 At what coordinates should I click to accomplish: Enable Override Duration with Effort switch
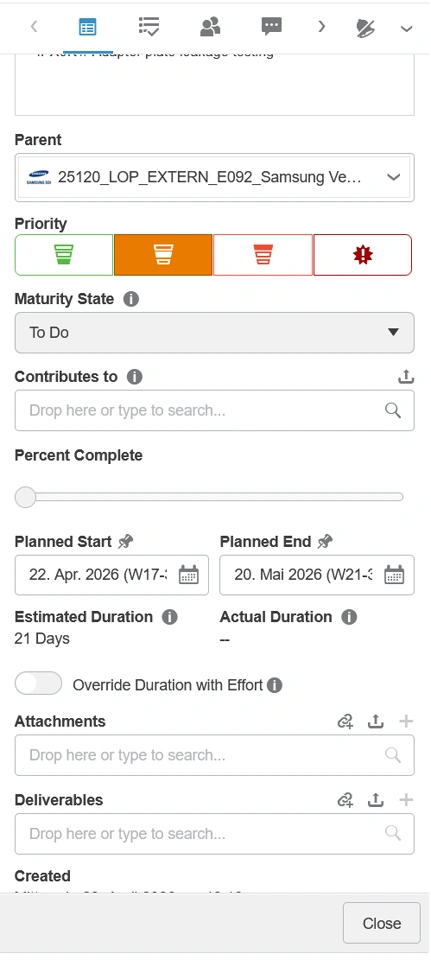pyautogui.click(x=39, y=683)
